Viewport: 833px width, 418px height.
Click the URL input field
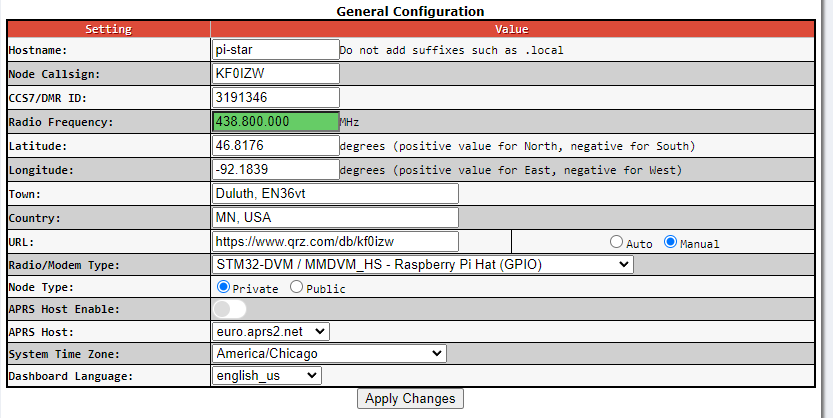(335, 241)
